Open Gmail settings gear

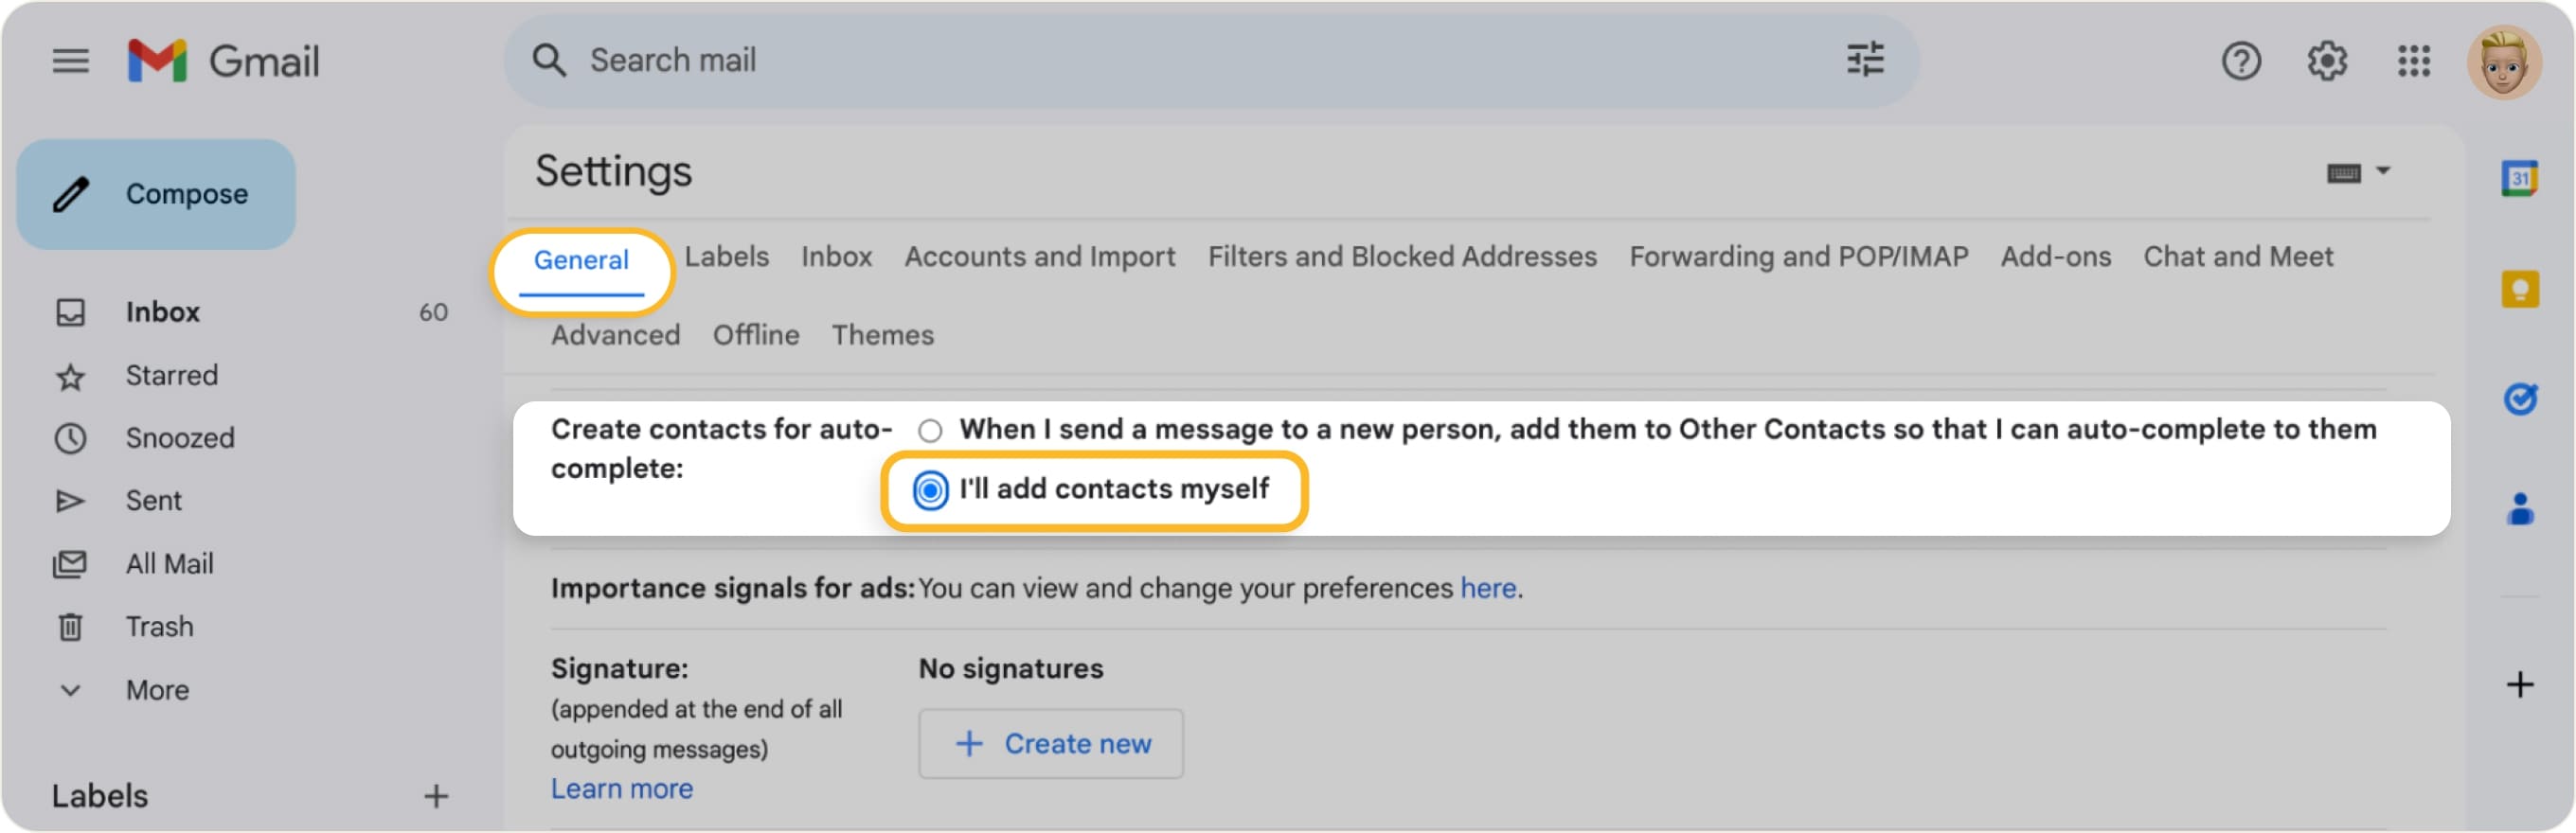[x=2327, y=61]
